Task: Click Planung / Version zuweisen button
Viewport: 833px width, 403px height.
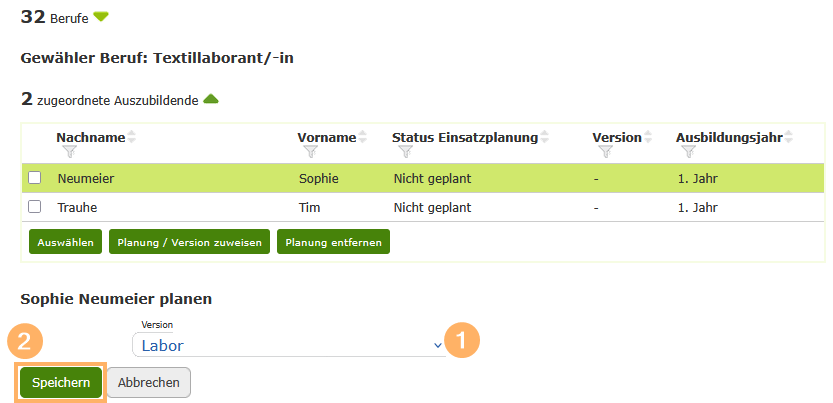Action: 189,242
